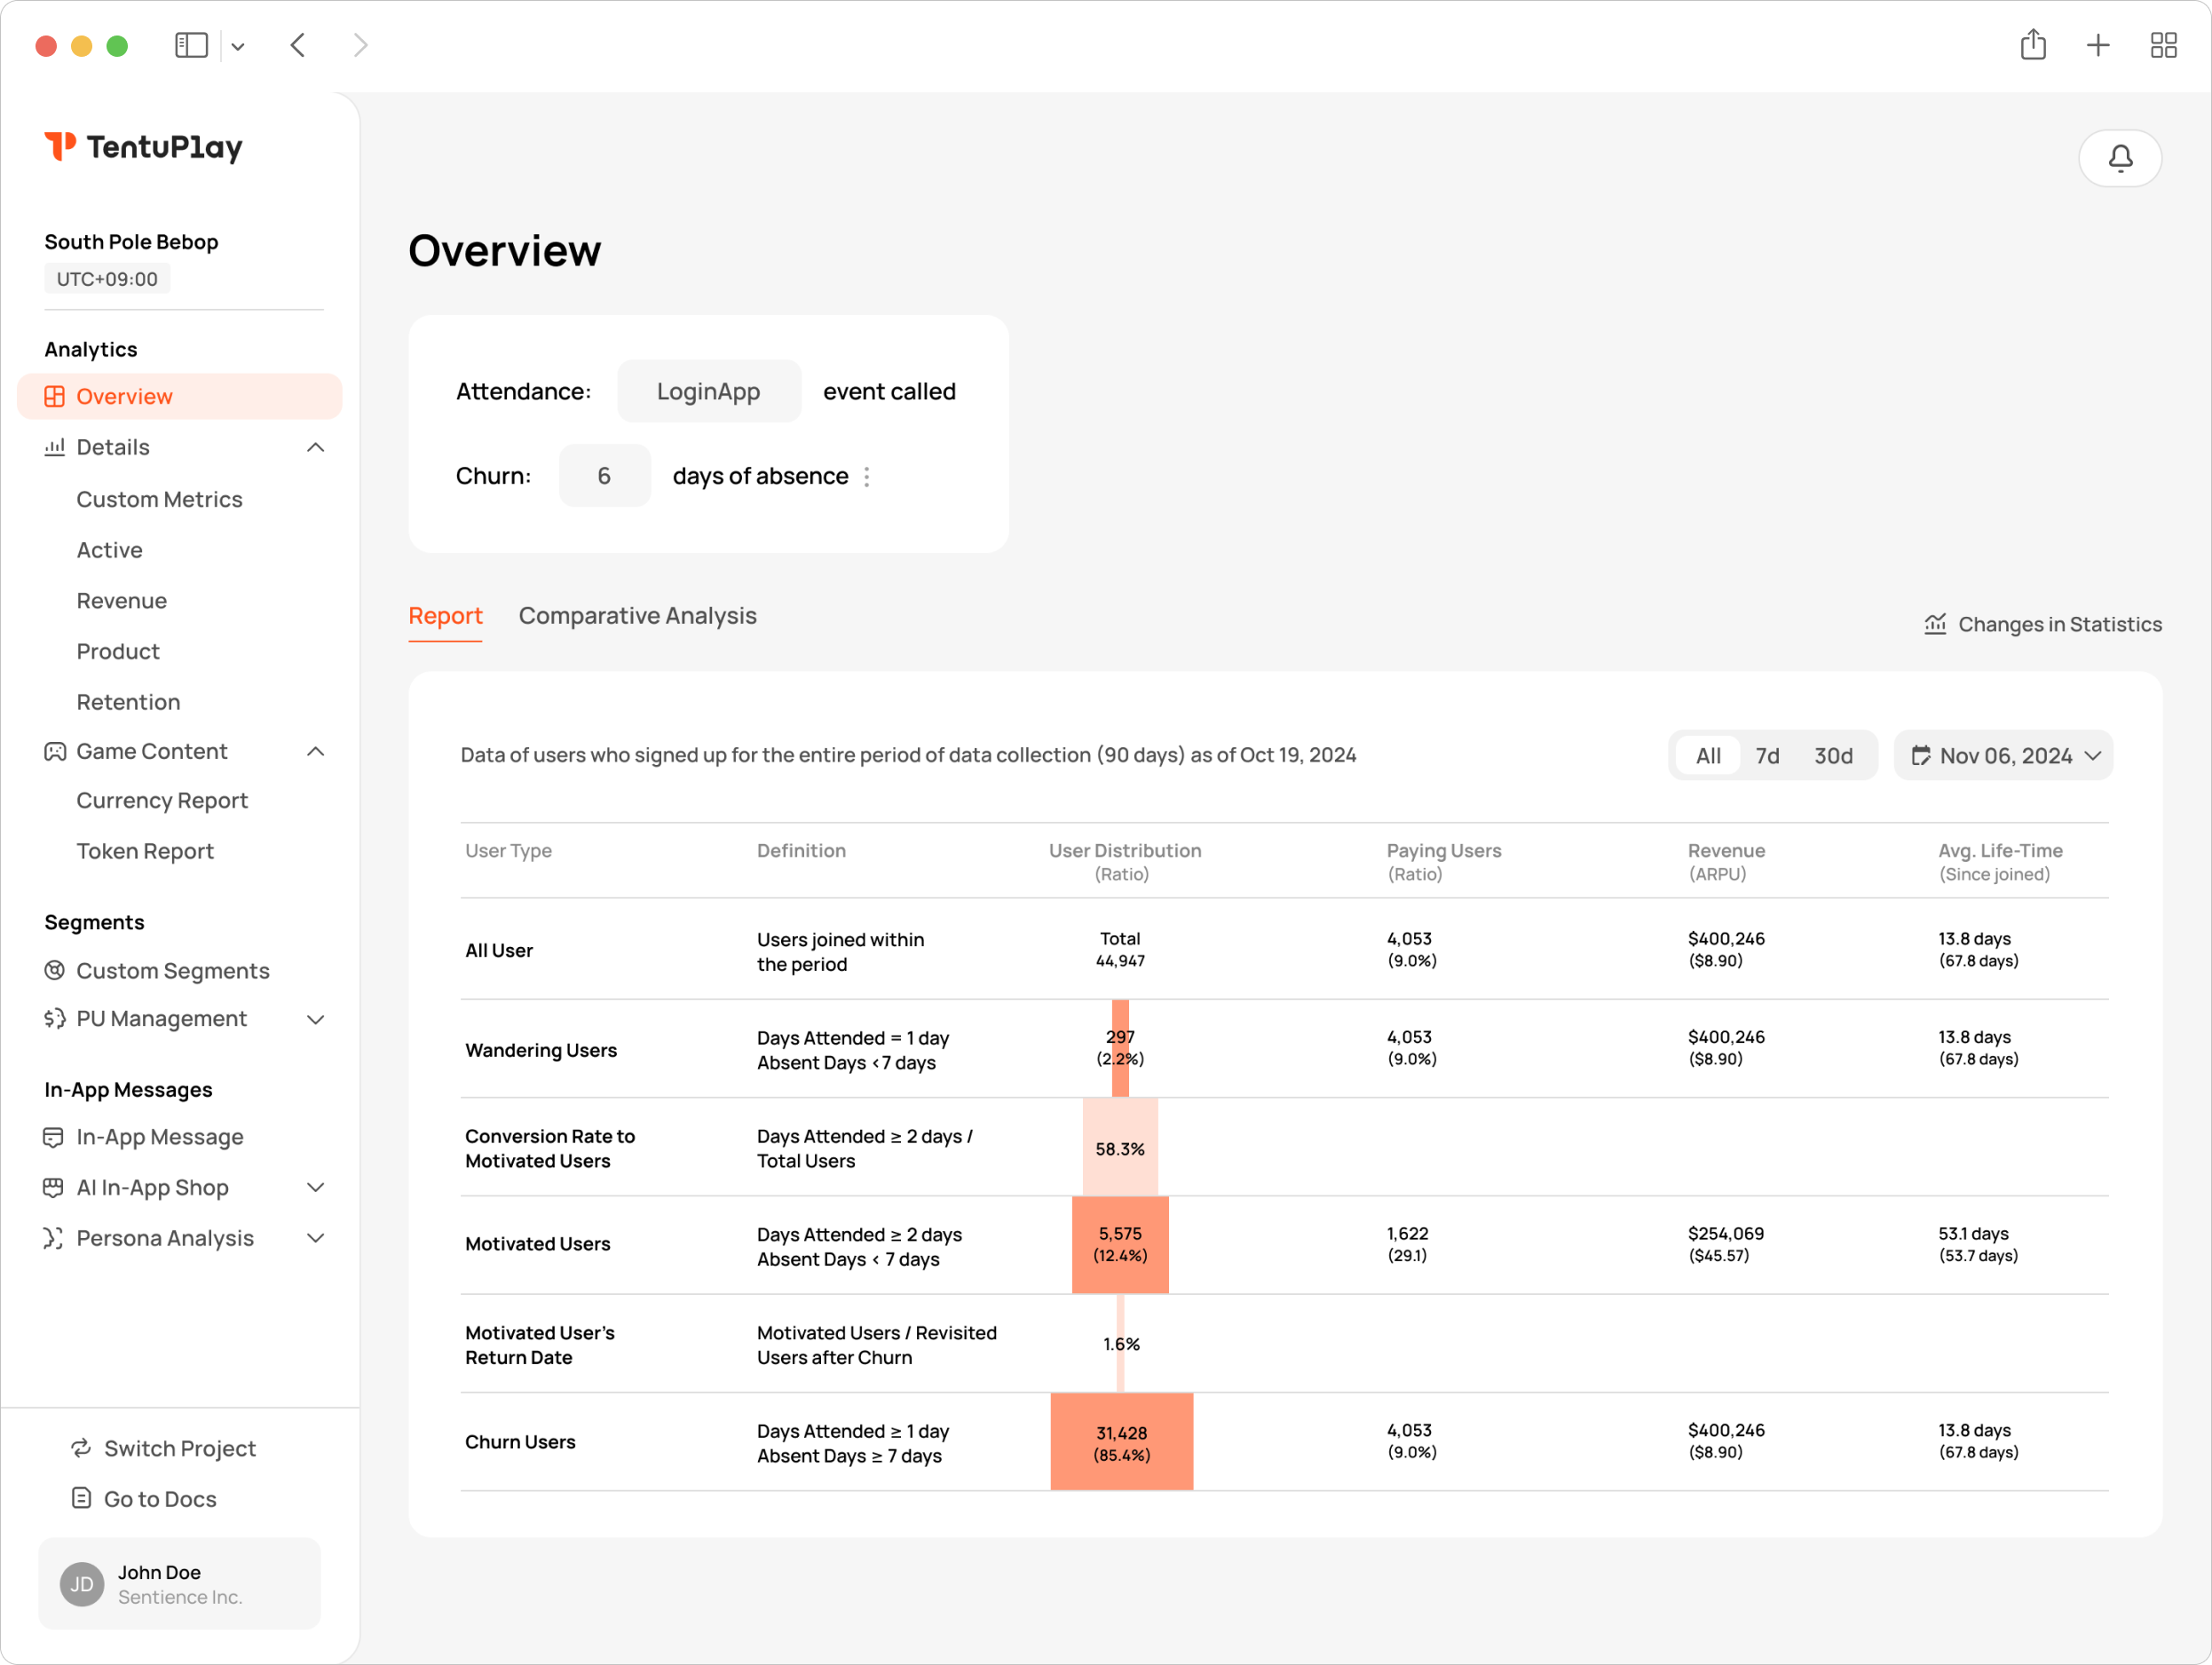Collapse the Details section chevron
The height and width of the screenshot is (1665, 2212).
(x=315, y=447)
